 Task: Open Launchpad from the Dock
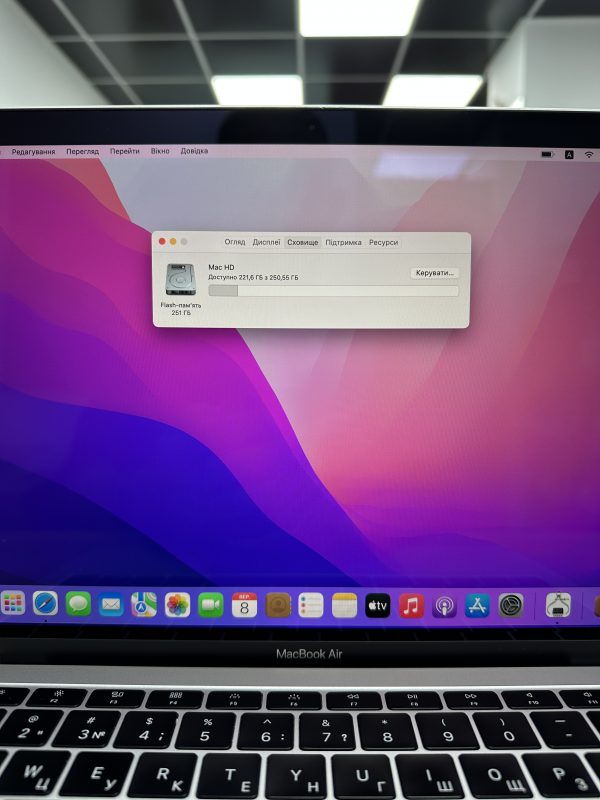(13, 604)
